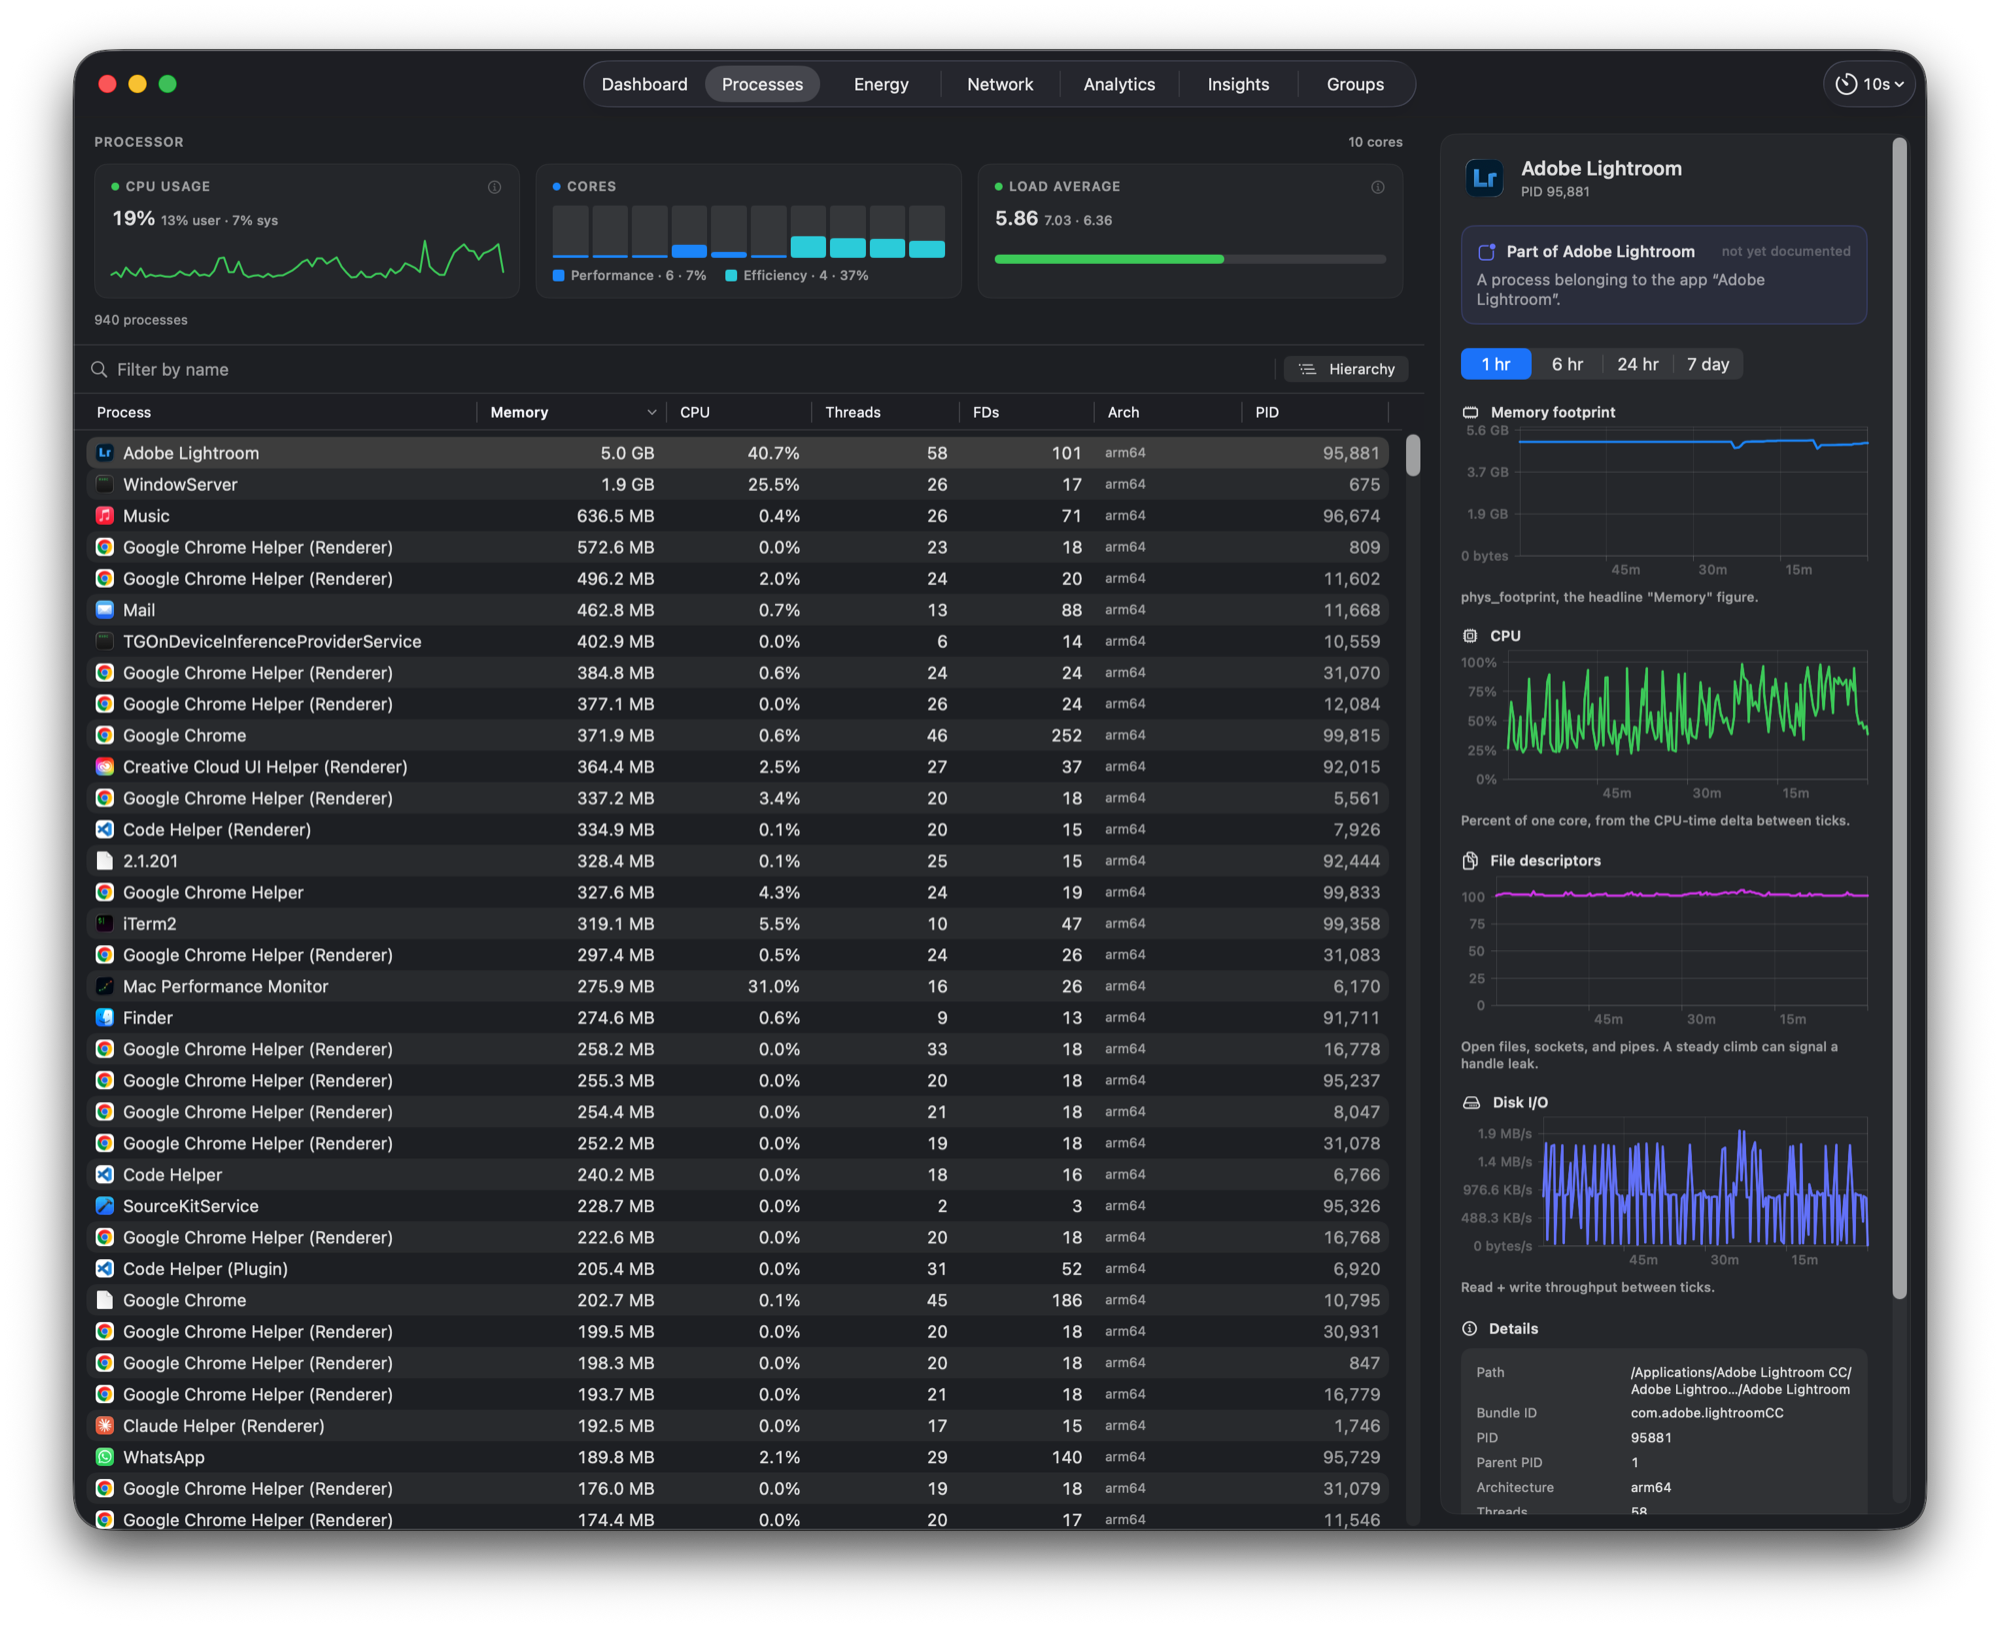
Task: Click the info icon on the Load Average card
Action: click(1378, 187)
